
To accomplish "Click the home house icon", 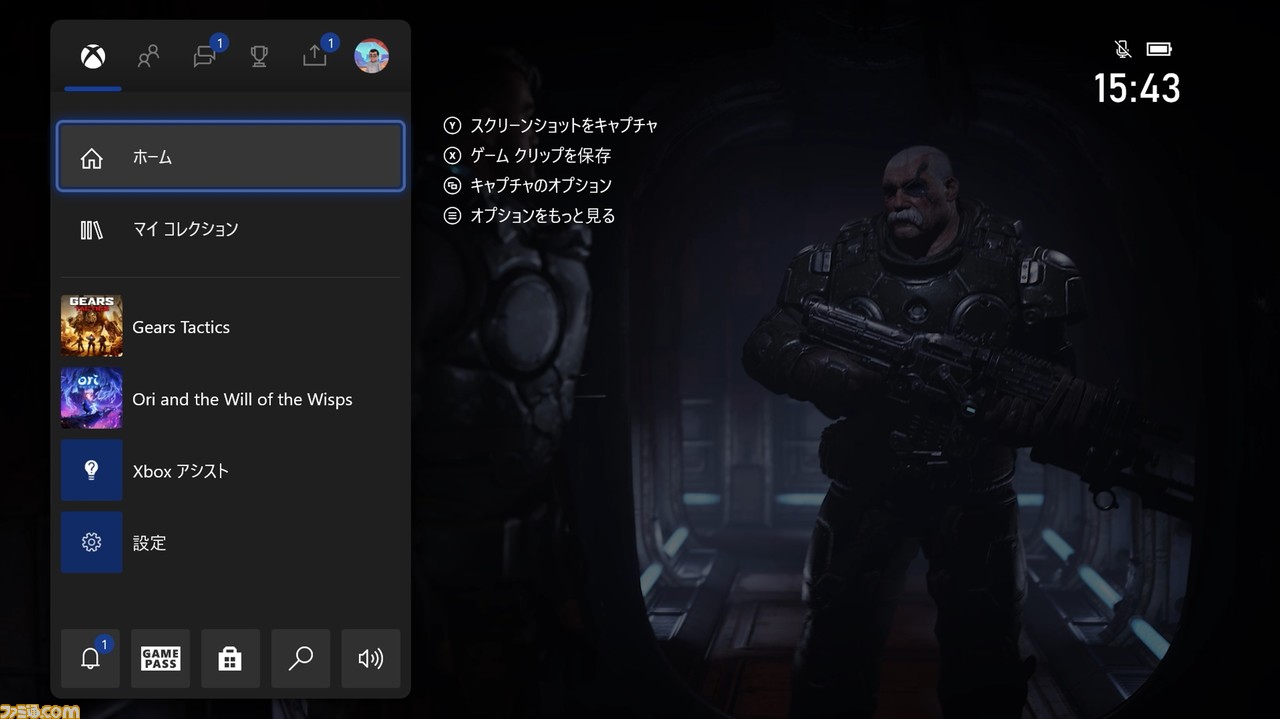I will (92, 158).
